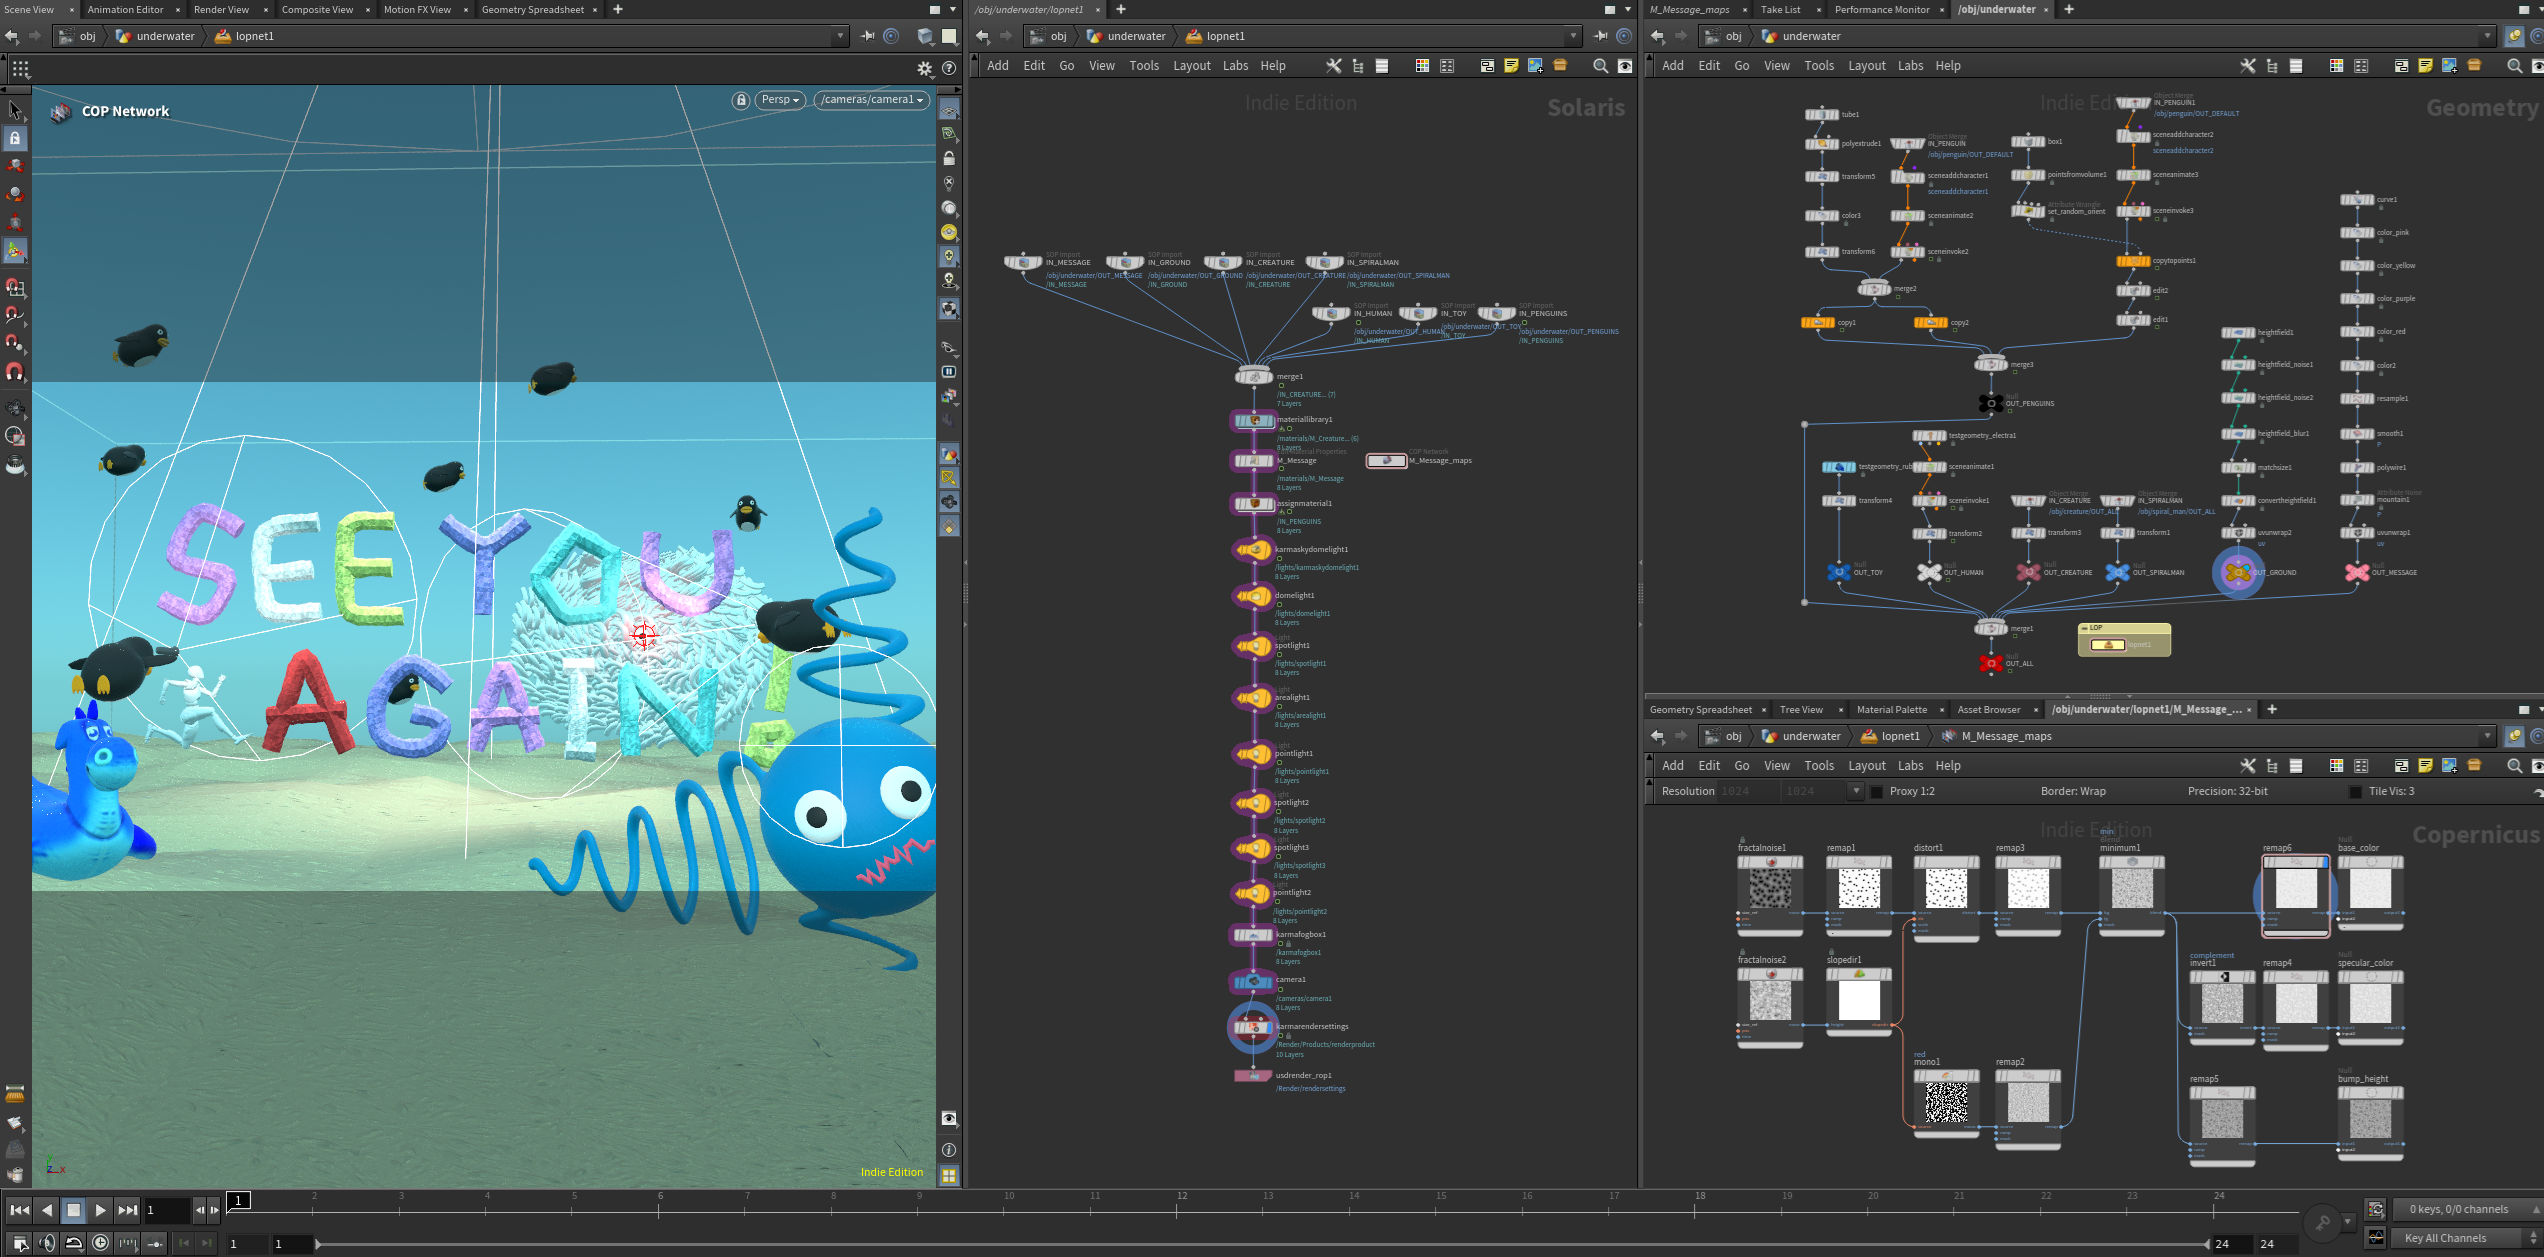Click the real-time playback clock icon
This screenshot has width=2544, height=1257.
coord(100,1243)
